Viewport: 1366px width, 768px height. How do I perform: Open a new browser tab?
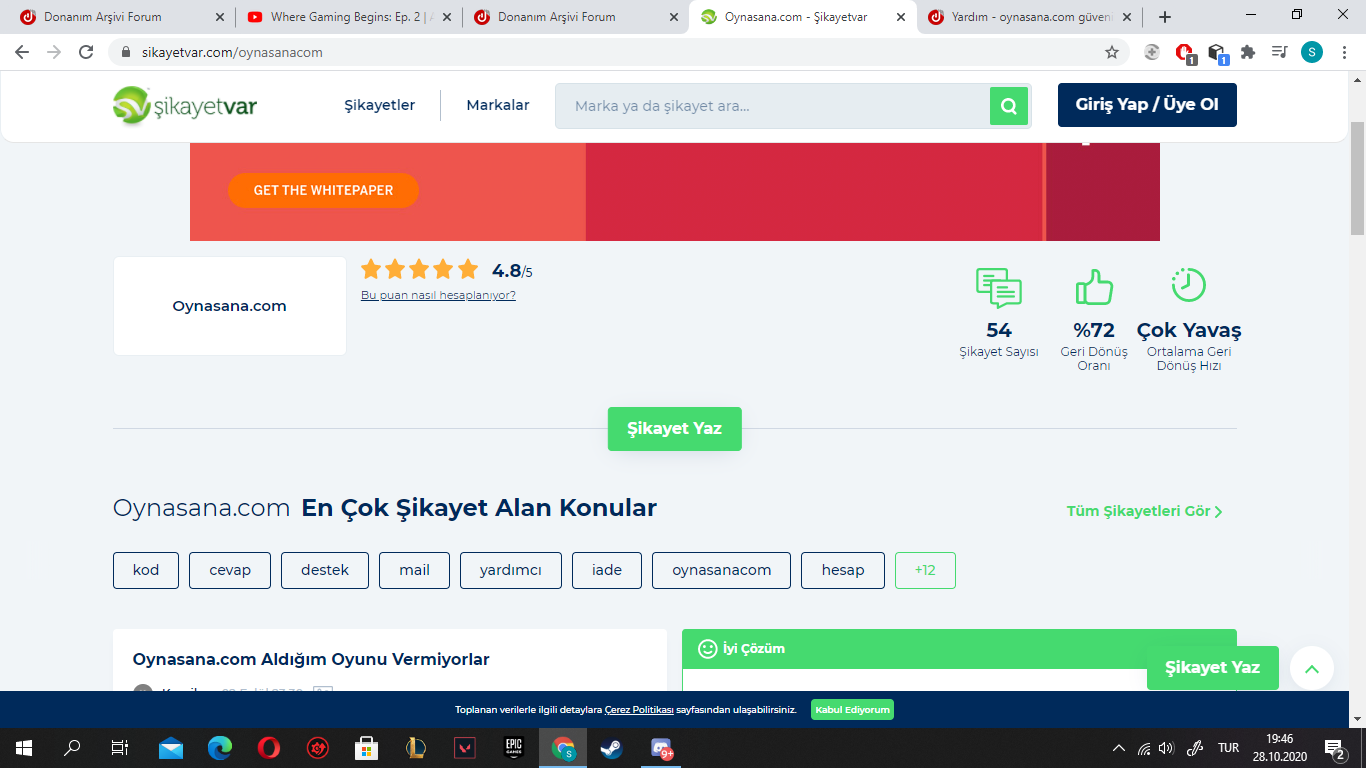[x=1165, y=17]
